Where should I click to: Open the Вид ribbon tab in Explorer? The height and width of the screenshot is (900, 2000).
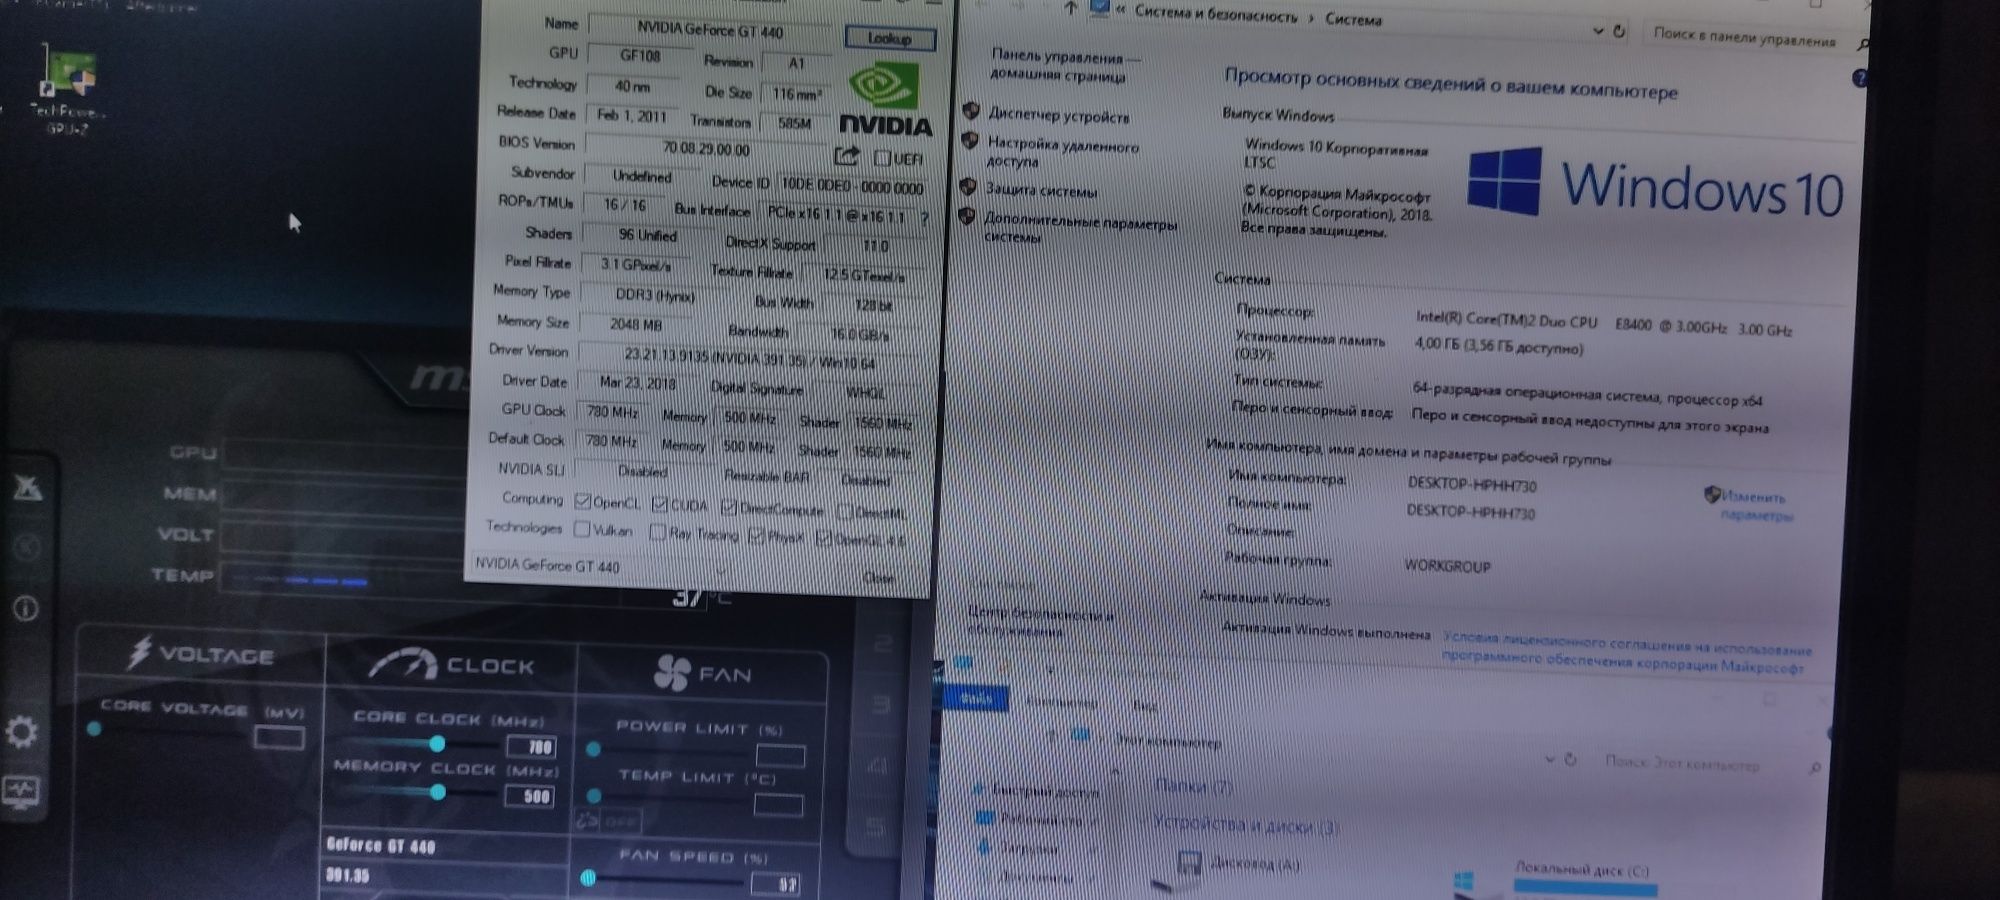(x=1145, y=705)
